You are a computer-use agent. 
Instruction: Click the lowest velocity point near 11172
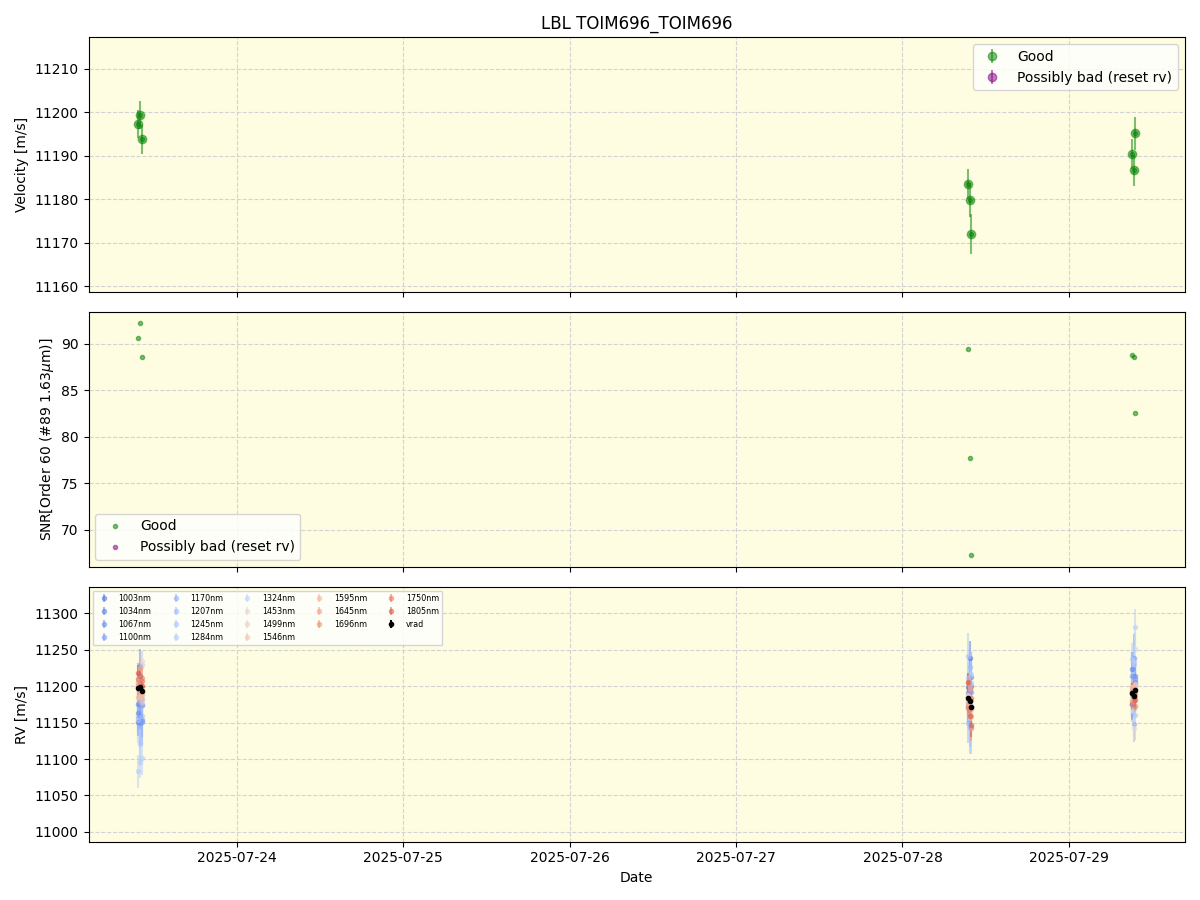point(971,234)
